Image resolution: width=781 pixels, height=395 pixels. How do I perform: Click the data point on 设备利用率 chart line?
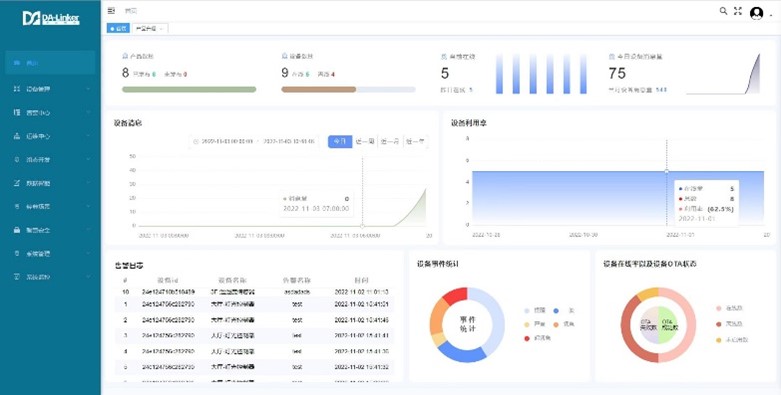tap(667, 171)
